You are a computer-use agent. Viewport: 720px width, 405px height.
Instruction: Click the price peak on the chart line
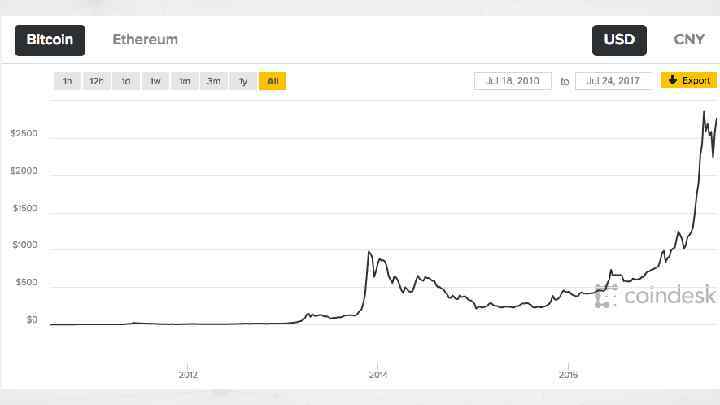click(704, 112)
